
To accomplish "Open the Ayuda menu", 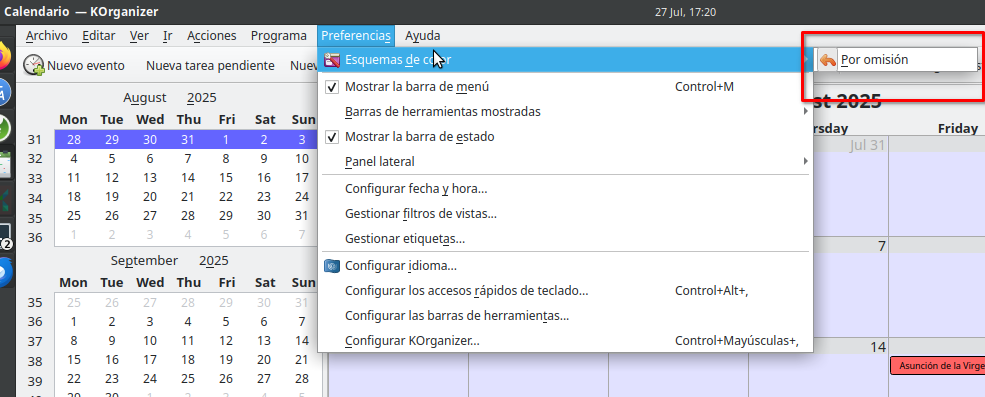I will click(423, 36).
